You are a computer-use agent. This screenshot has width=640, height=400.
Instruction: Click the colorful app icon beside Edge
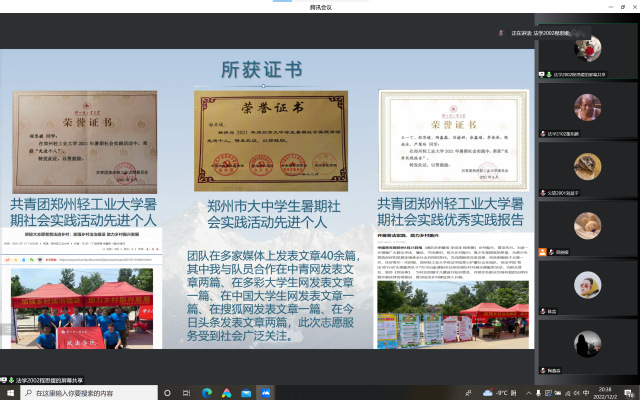click(x=226, y=392)
